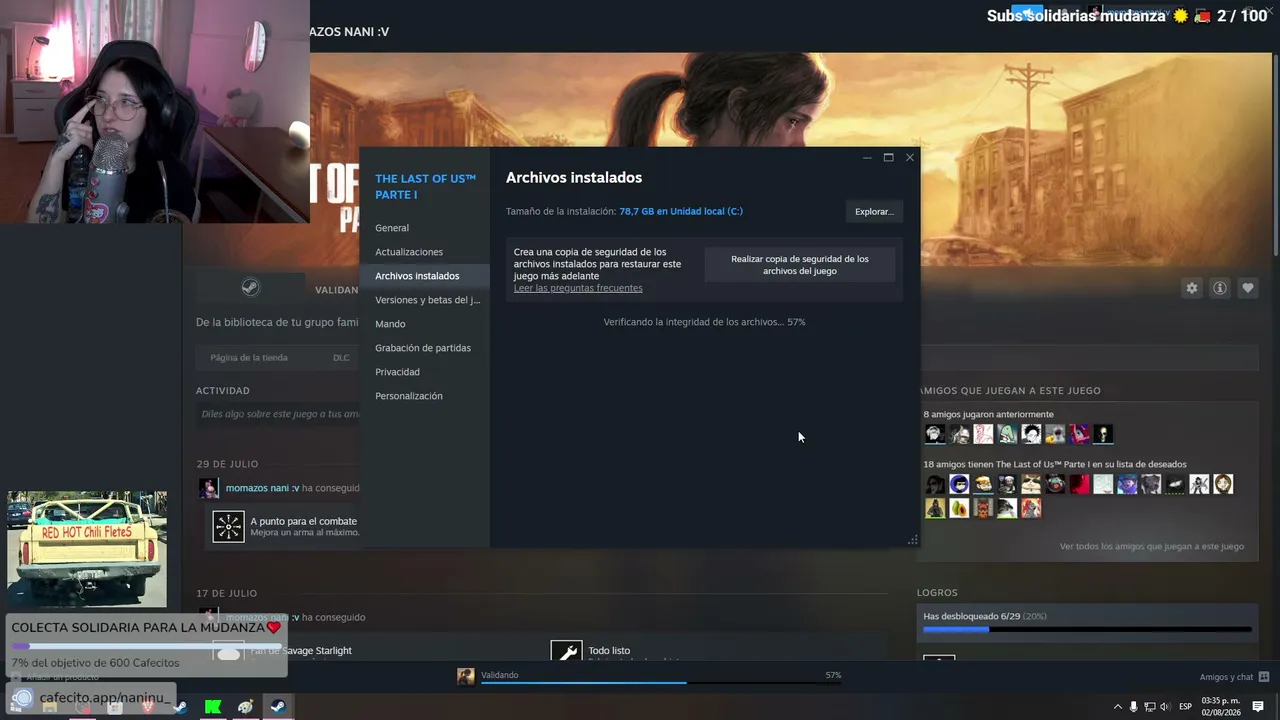Close the properties dialog

coord(909,157)
